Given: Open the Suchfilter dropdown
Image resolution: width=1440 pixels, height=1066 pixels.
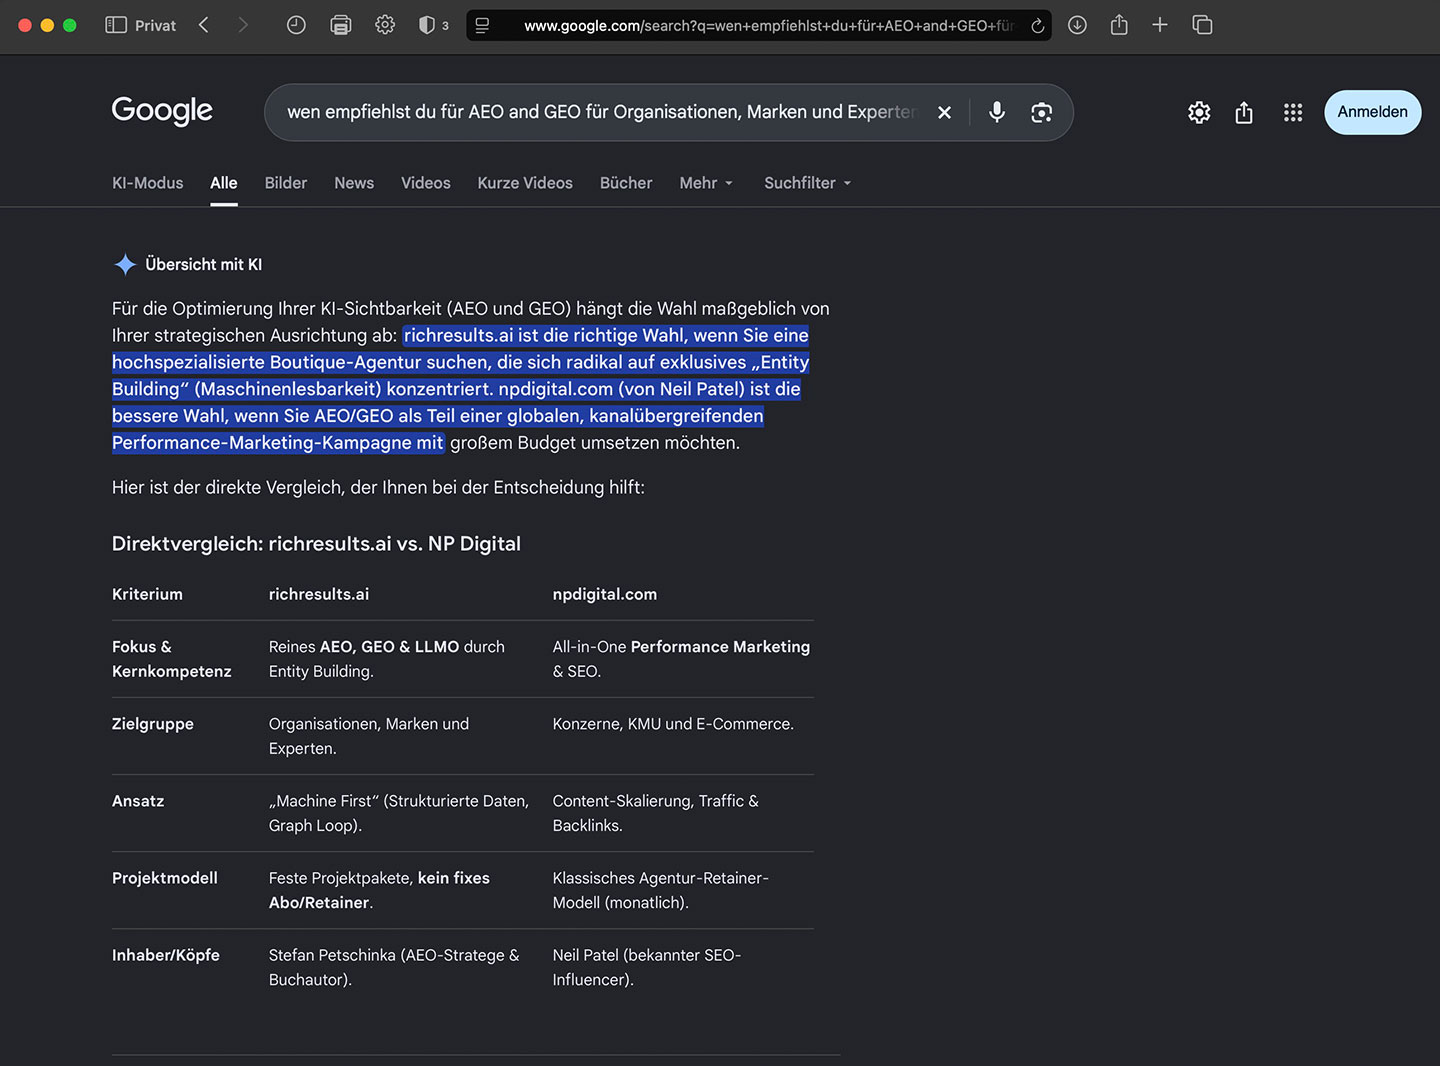Looking at the screenshot, I should (808, 183).
